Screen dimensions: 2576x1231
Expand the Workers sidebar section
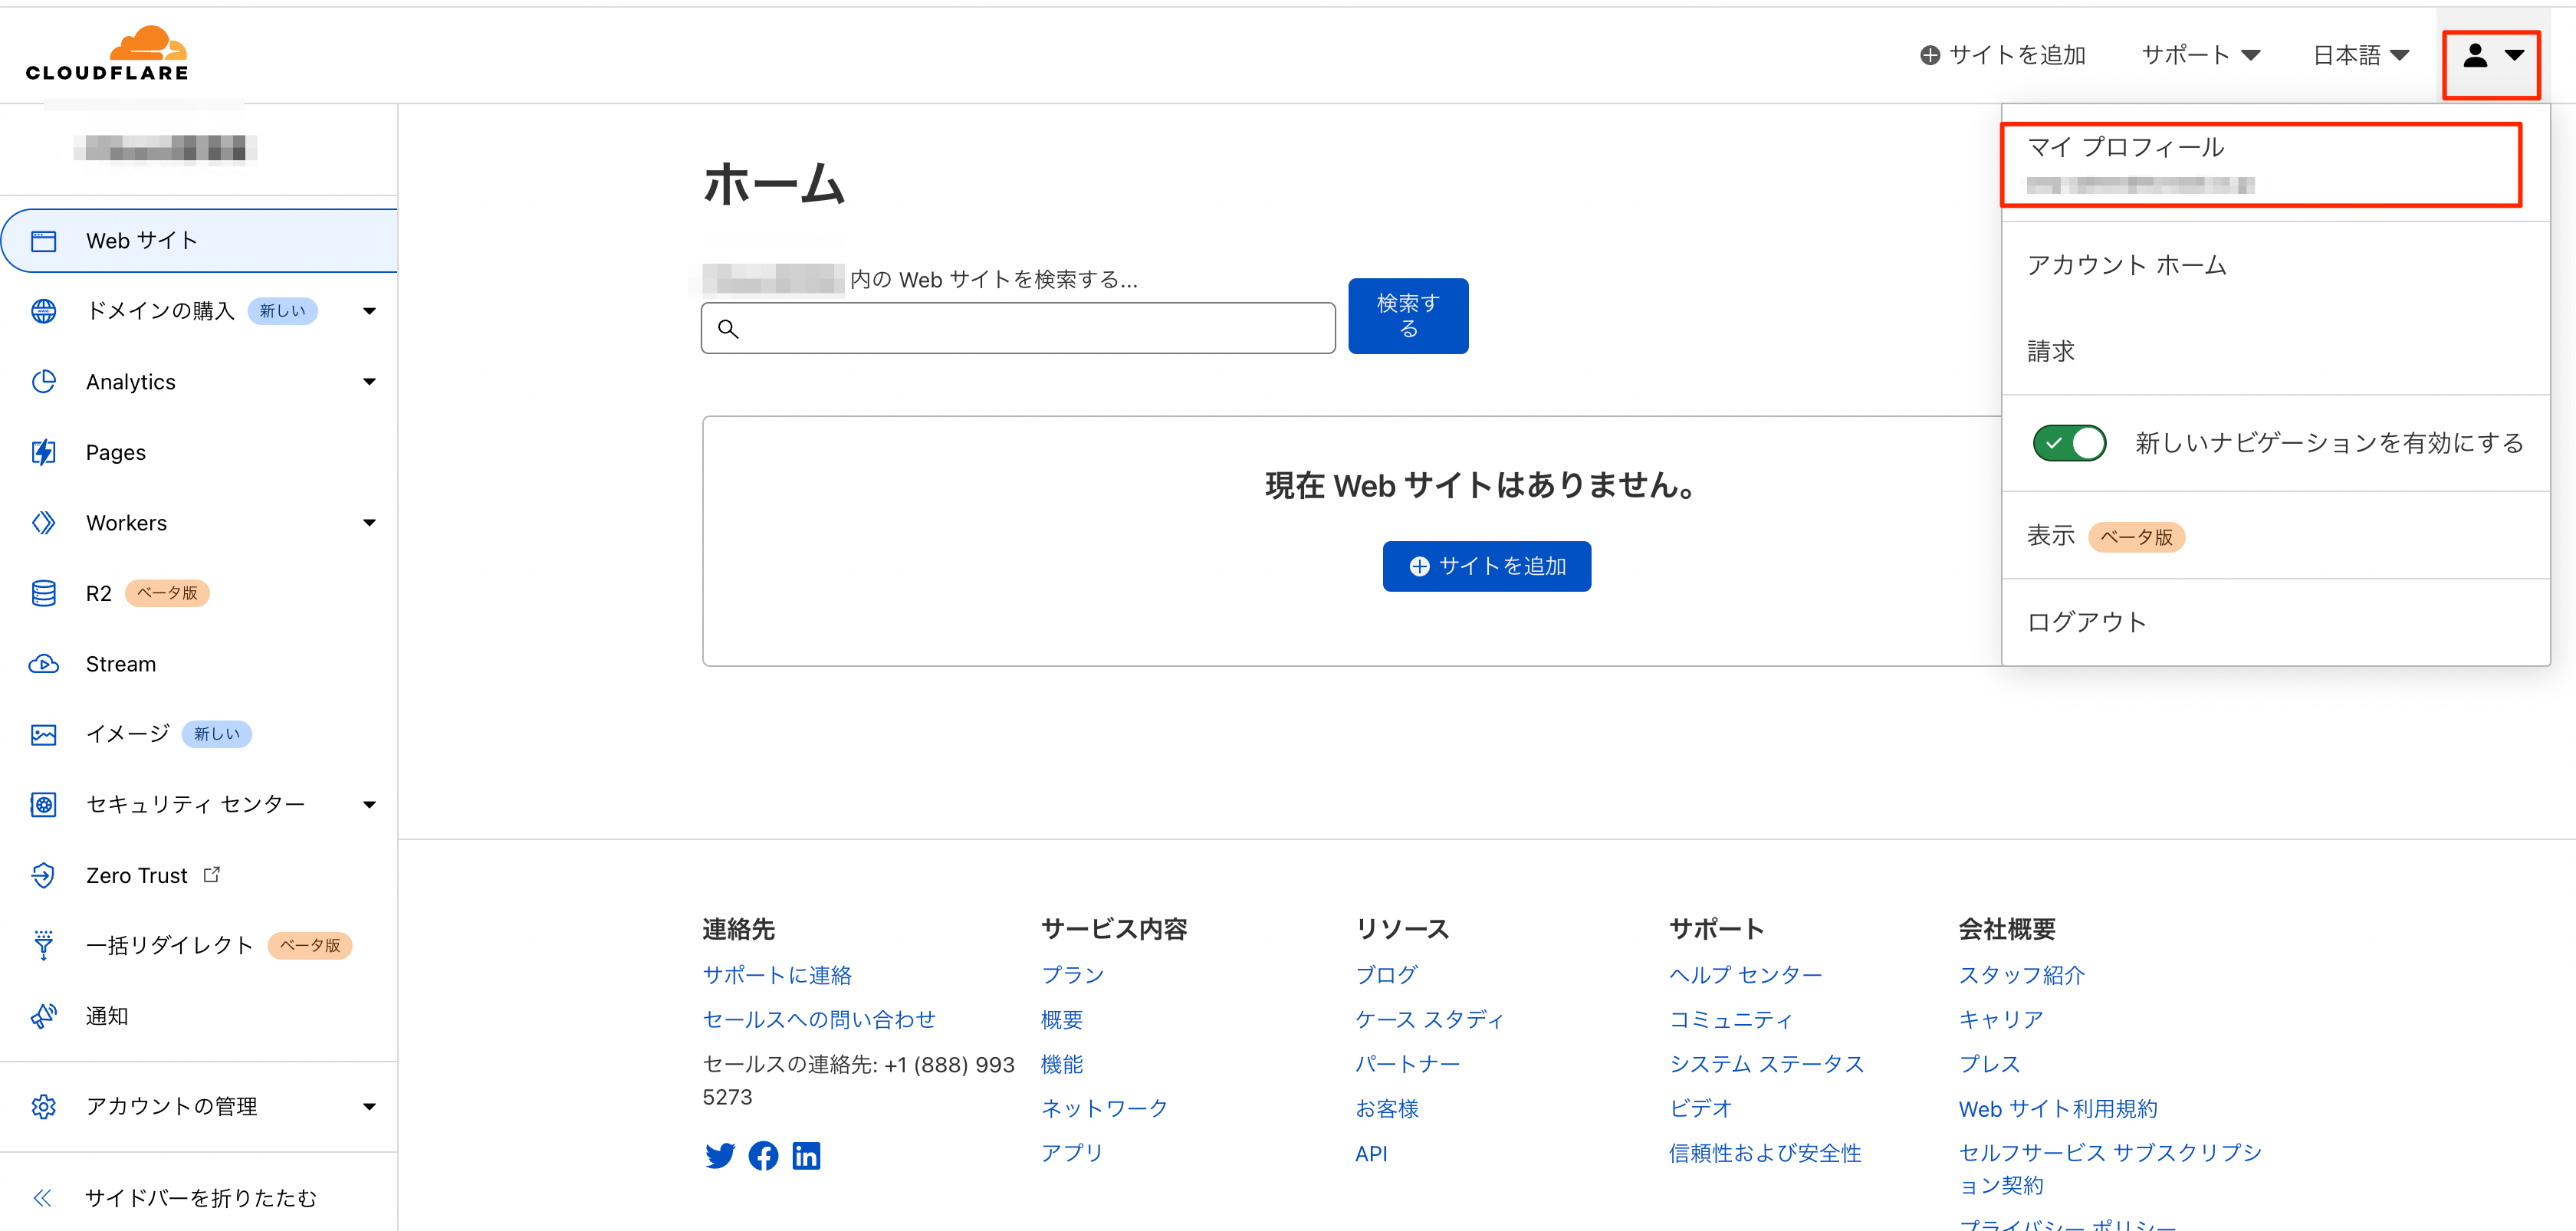[x=369, y=523]
